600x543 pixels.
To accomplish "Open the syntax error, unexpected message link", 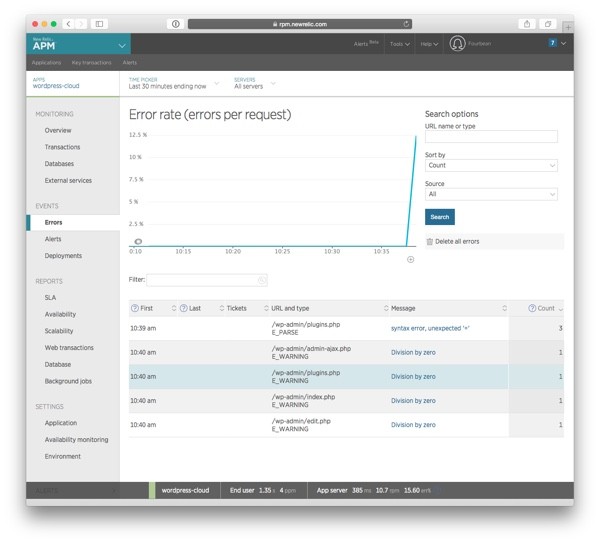I will (x=430, y=328).
